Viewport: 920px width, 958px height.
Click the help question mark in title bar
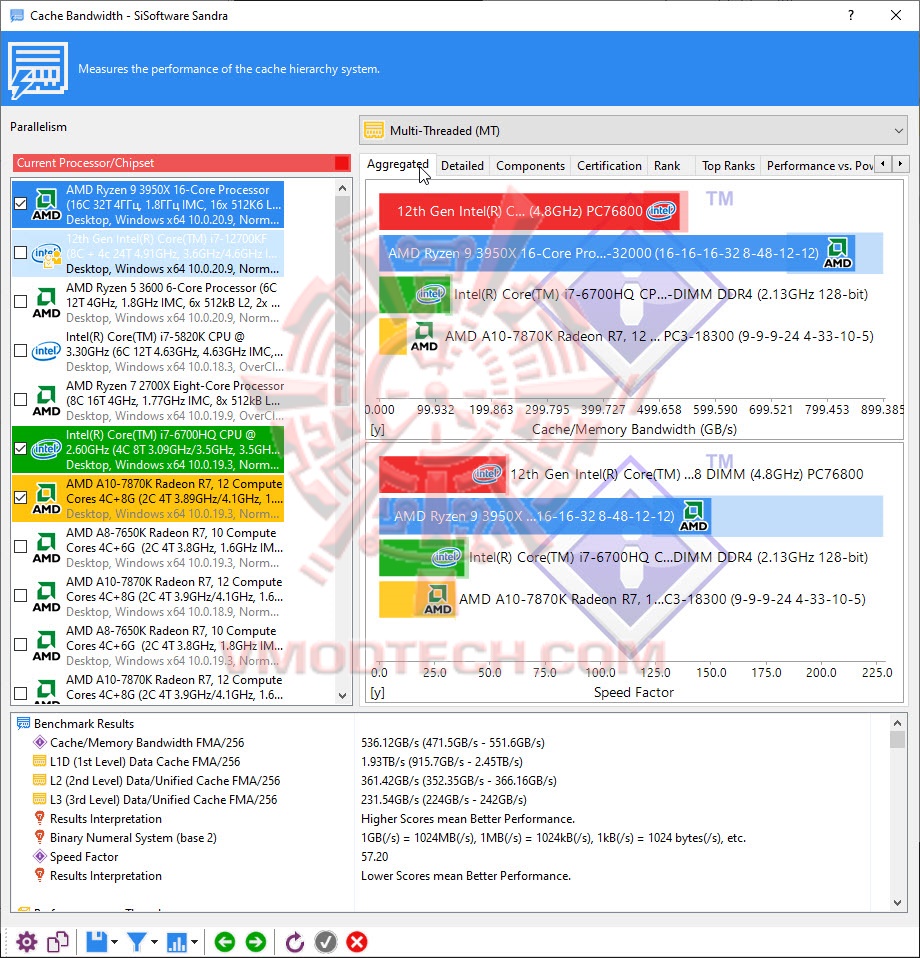click(x=851, y=15)
